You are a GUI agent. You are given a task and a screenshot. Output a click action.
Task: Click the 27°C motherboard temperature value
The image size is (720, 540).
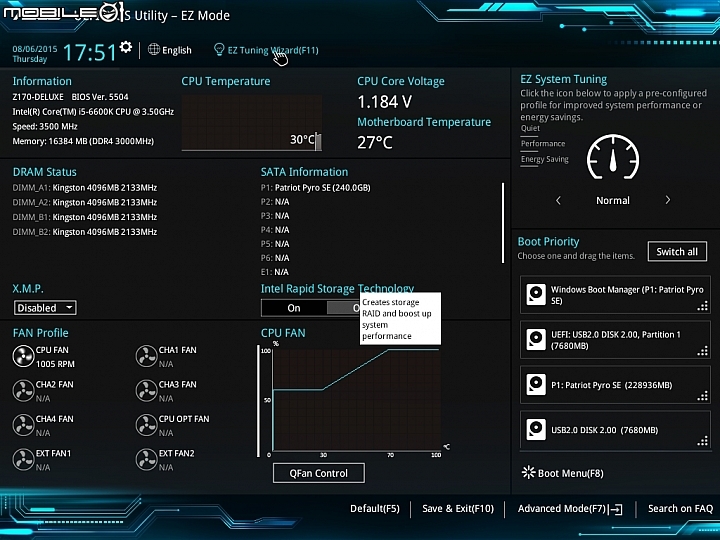(x=375, y=142)
